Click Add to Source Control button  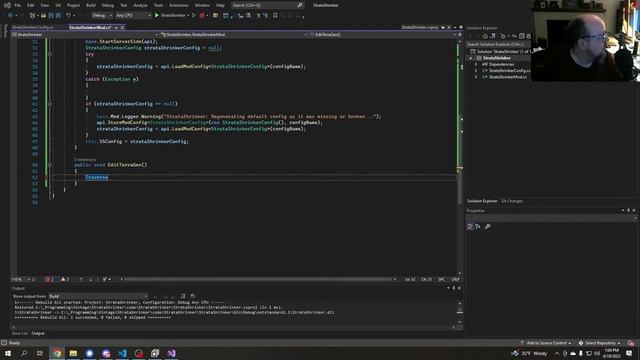546,343
